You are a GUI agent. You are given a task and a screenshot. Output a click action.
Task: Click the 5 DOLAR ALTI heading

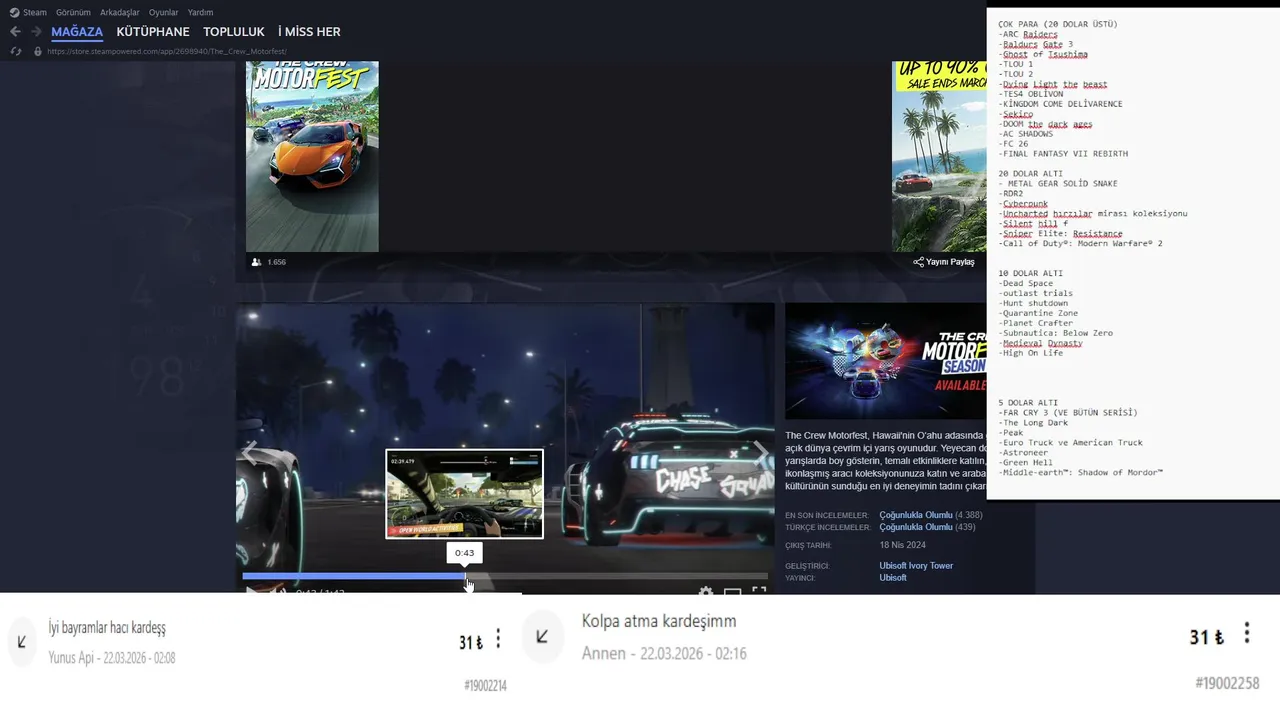tap(1028, 403)
